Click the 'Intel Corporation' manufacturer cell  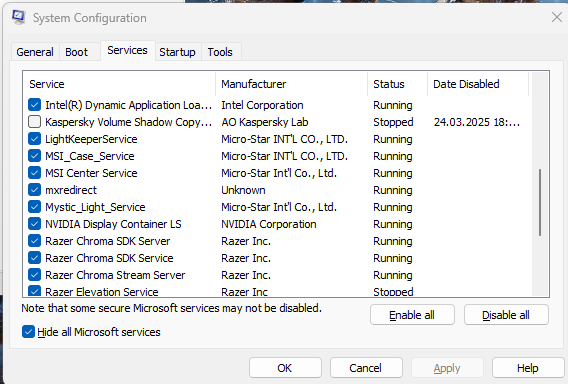262,105
